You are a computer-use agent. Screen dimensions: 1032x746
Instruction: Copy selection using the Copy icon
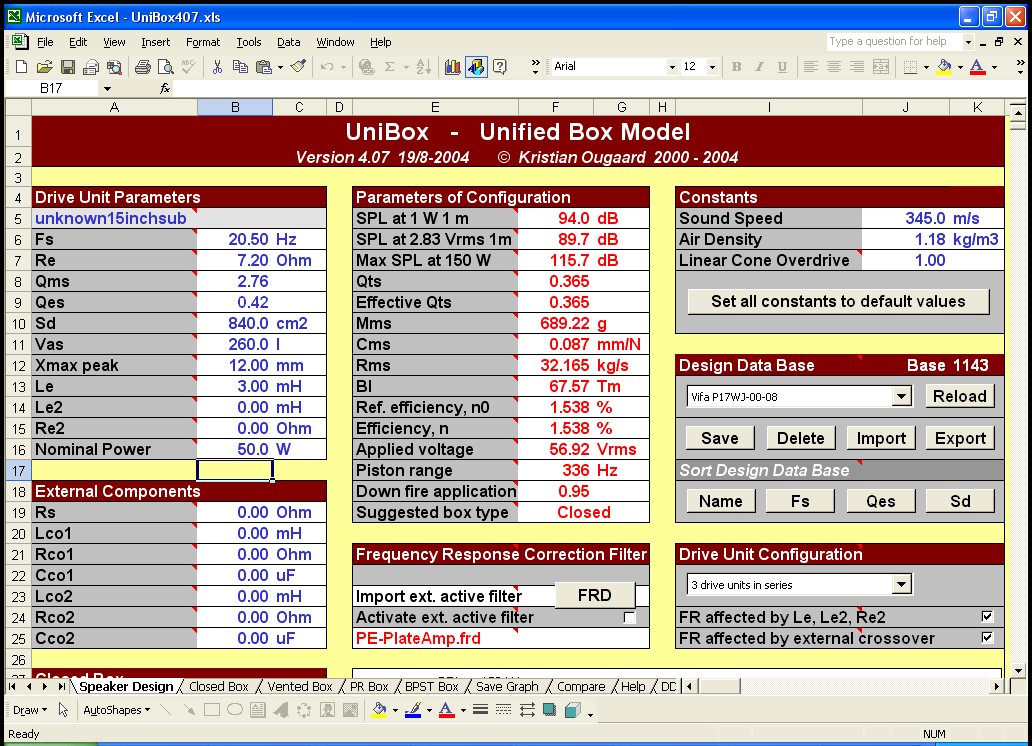(x=240, y=67)
